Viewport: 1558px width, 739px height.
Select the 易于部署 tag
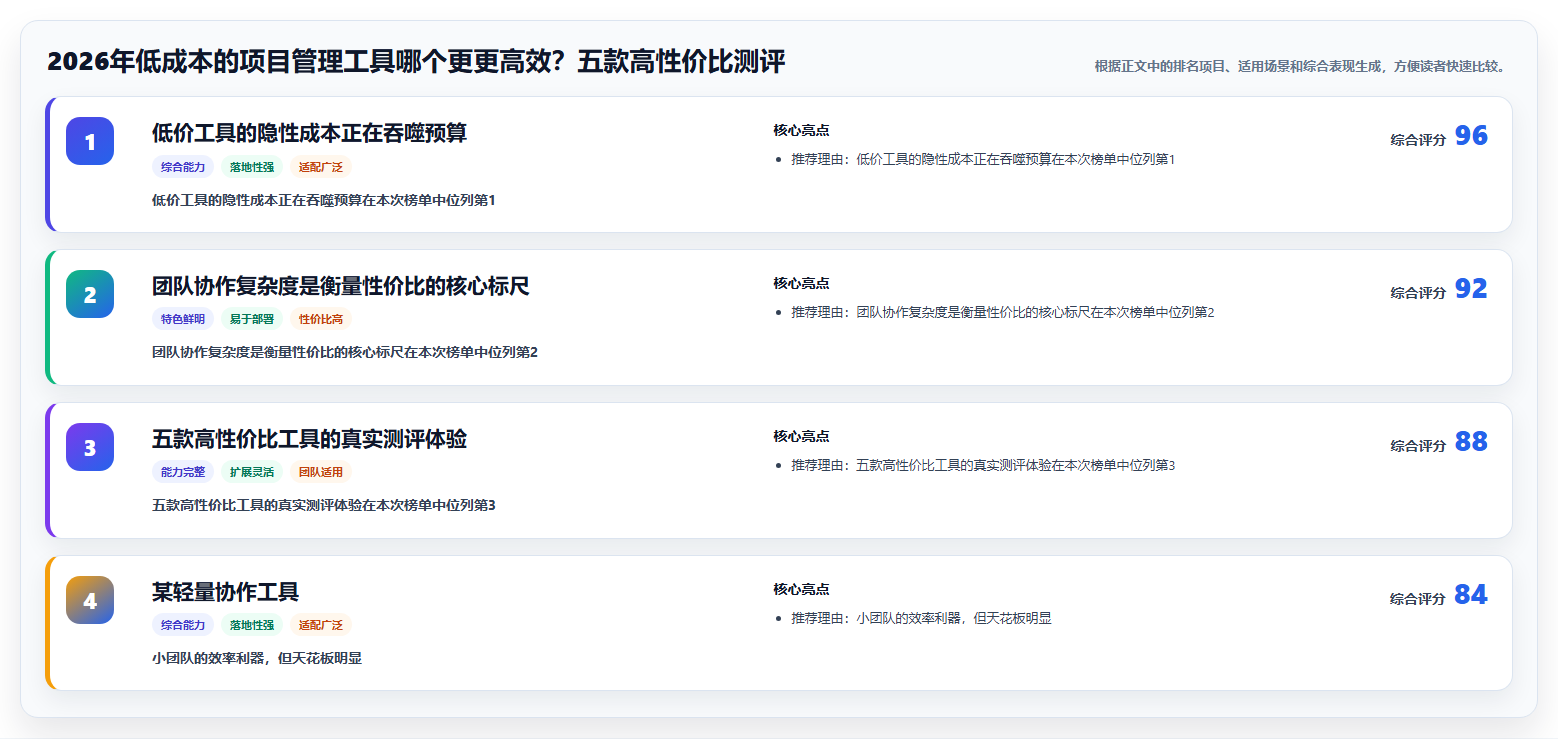(252, 319)
